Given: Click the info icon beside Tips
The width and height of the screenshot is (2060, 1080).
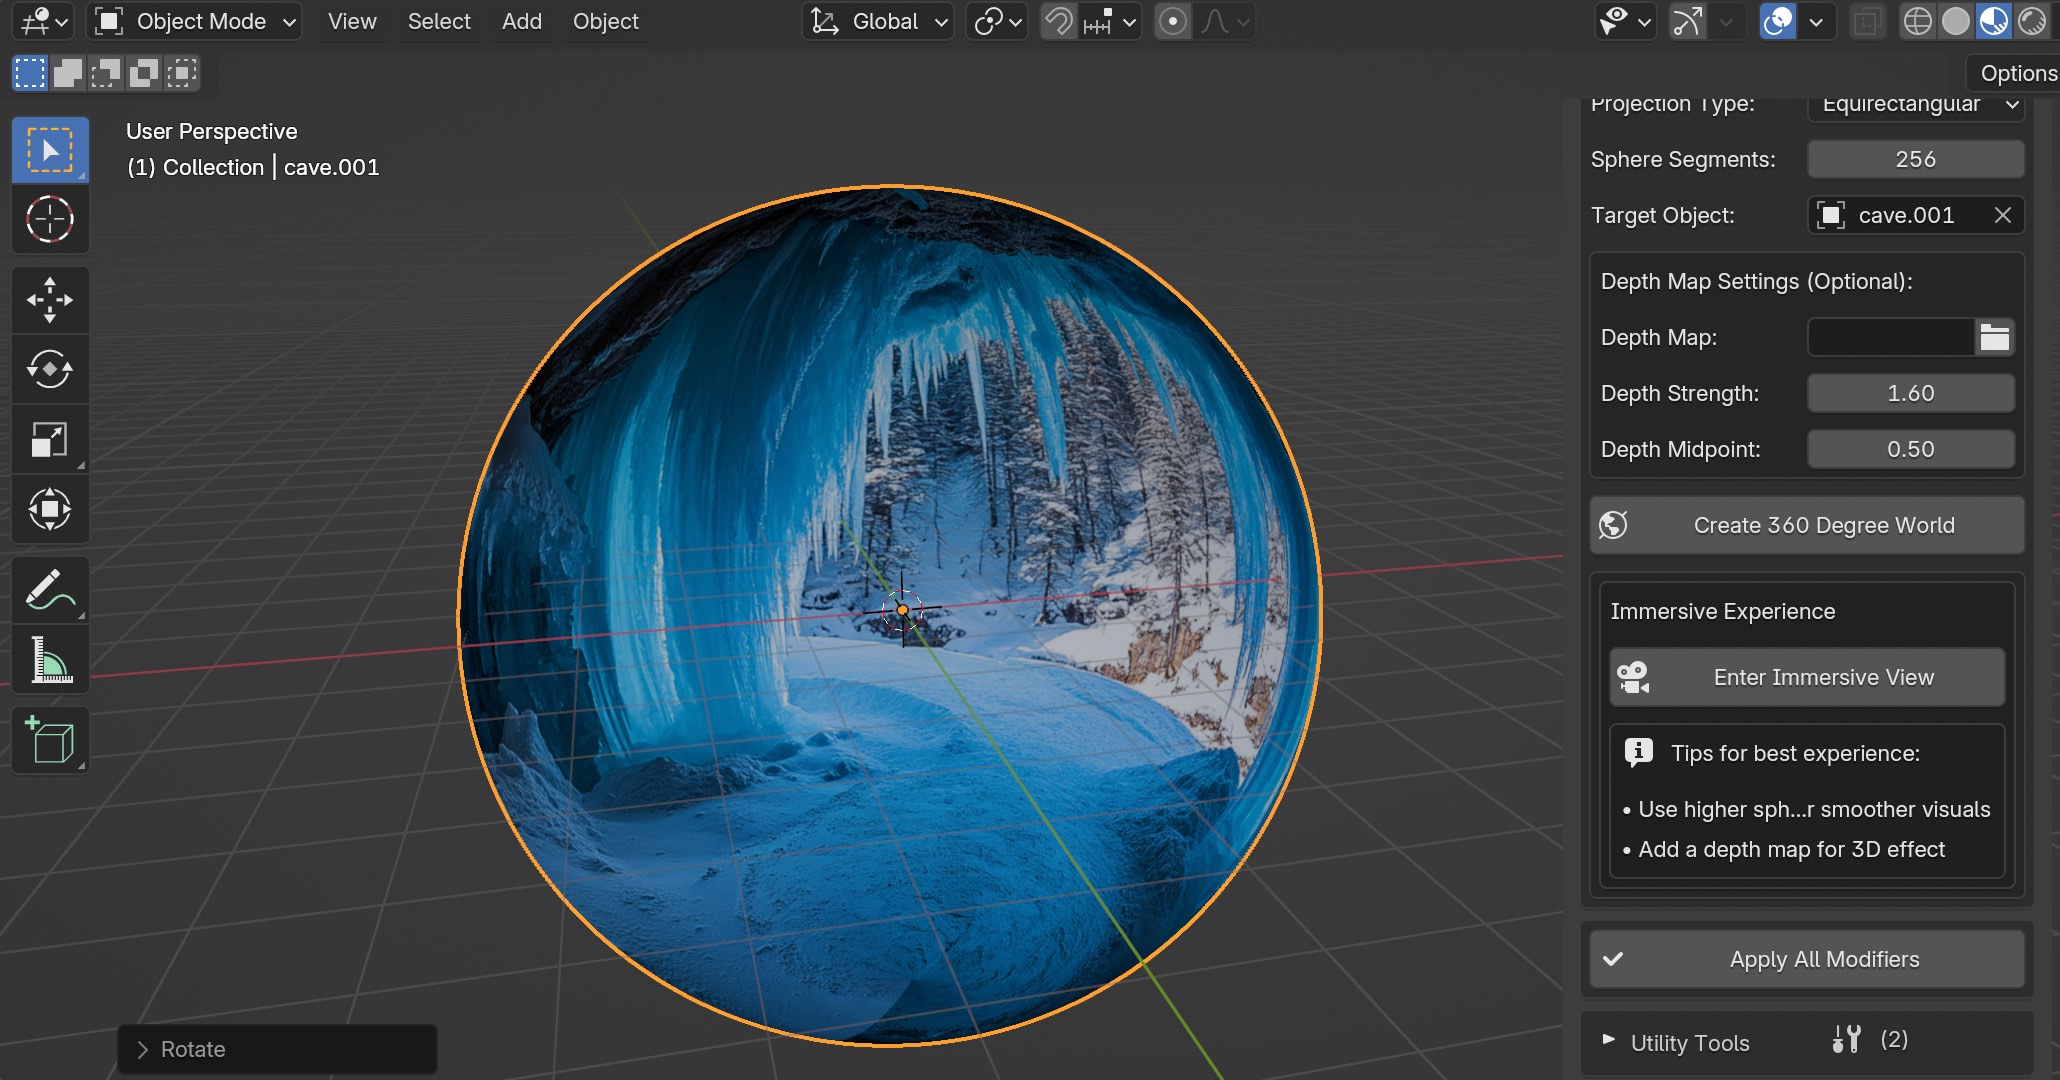Looking at the screenshot, I should click(x=1638, y=752).
